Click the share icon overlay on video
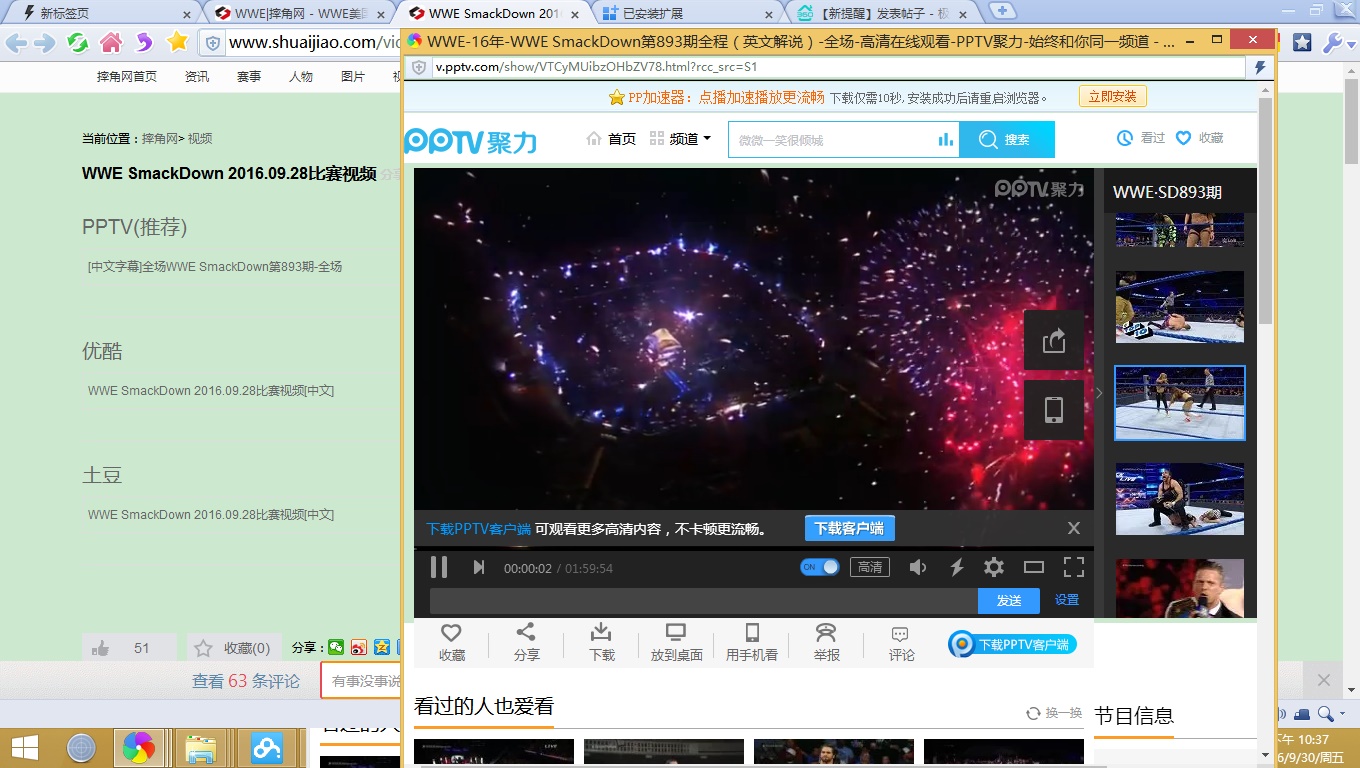 (1054, 341)
